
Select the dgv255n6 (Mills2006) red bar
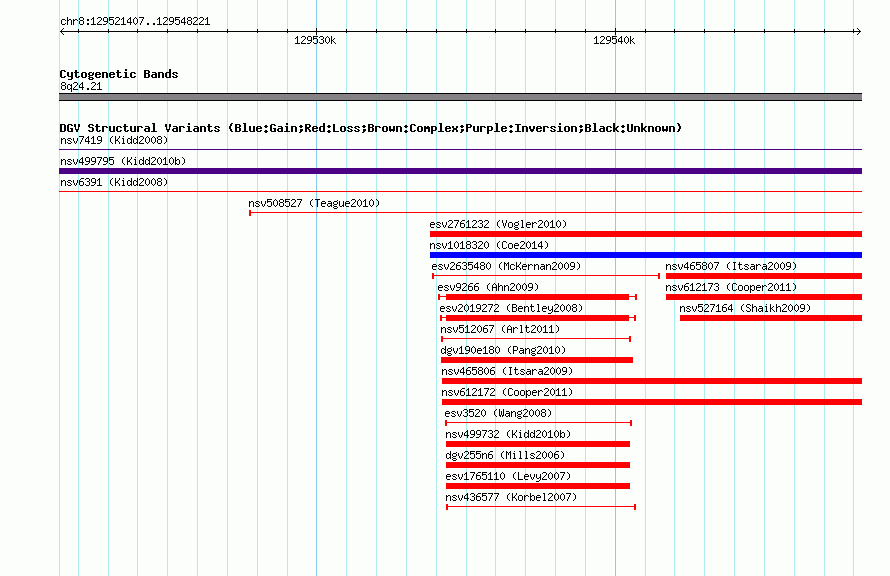coord(538,465)
